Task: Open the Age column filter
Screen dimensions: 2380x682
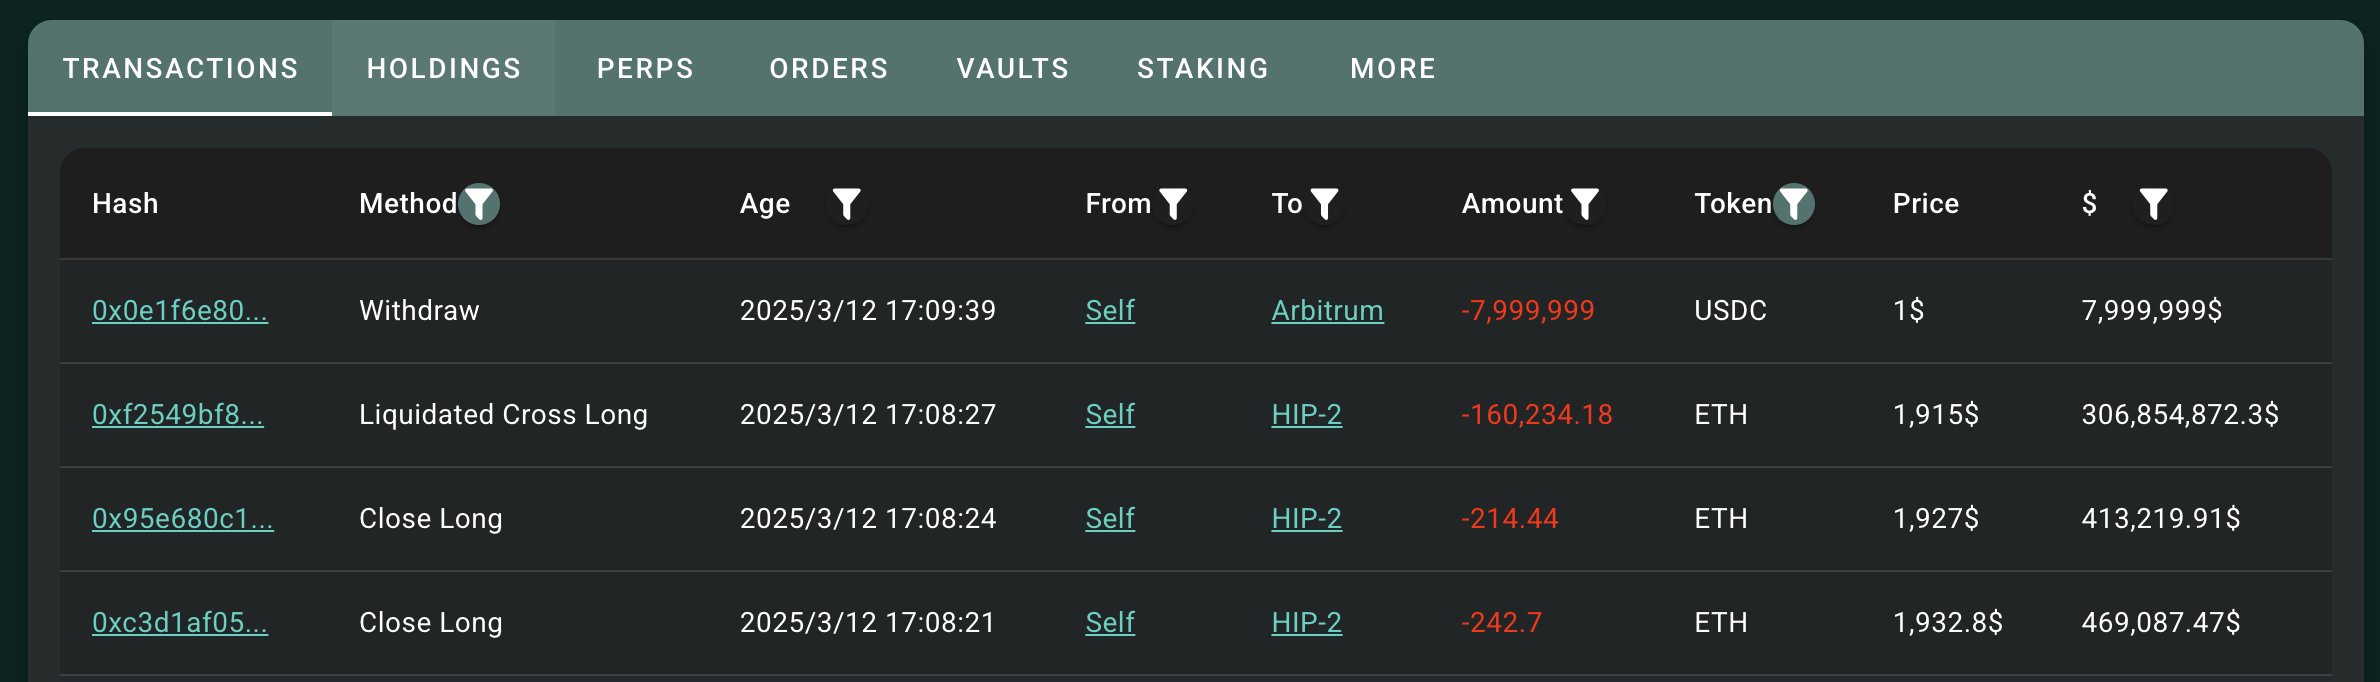Action: 847,204
